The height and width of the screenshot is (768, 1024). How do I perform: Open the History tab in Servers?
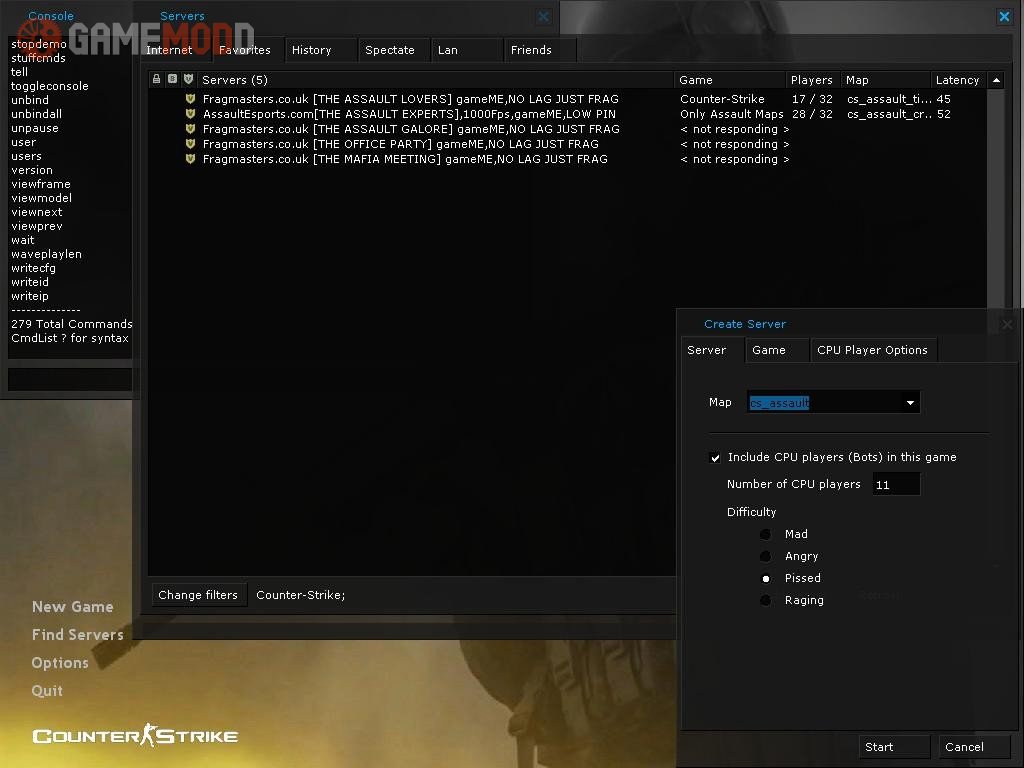(x=312, y=50)
